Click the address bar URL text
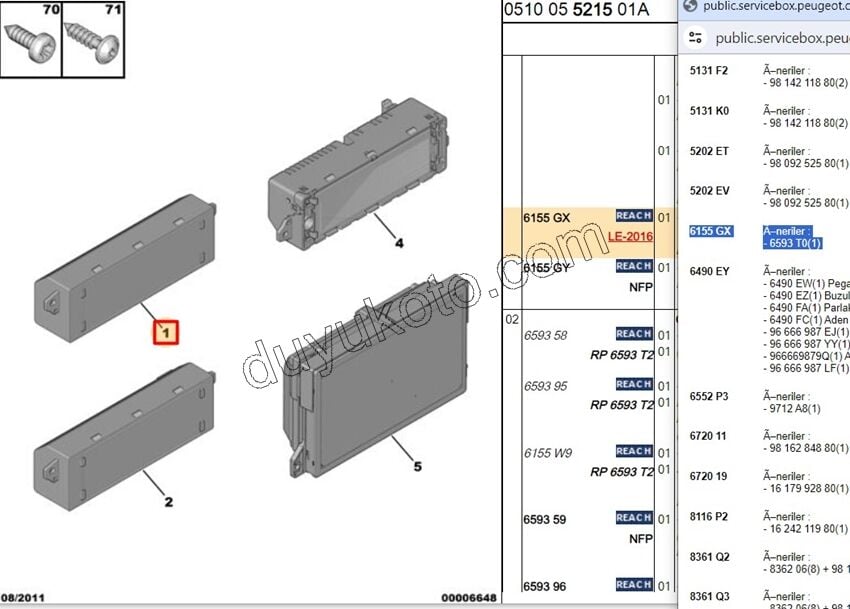The height and width of the screenshot is (609, 850). coord(780,39)
